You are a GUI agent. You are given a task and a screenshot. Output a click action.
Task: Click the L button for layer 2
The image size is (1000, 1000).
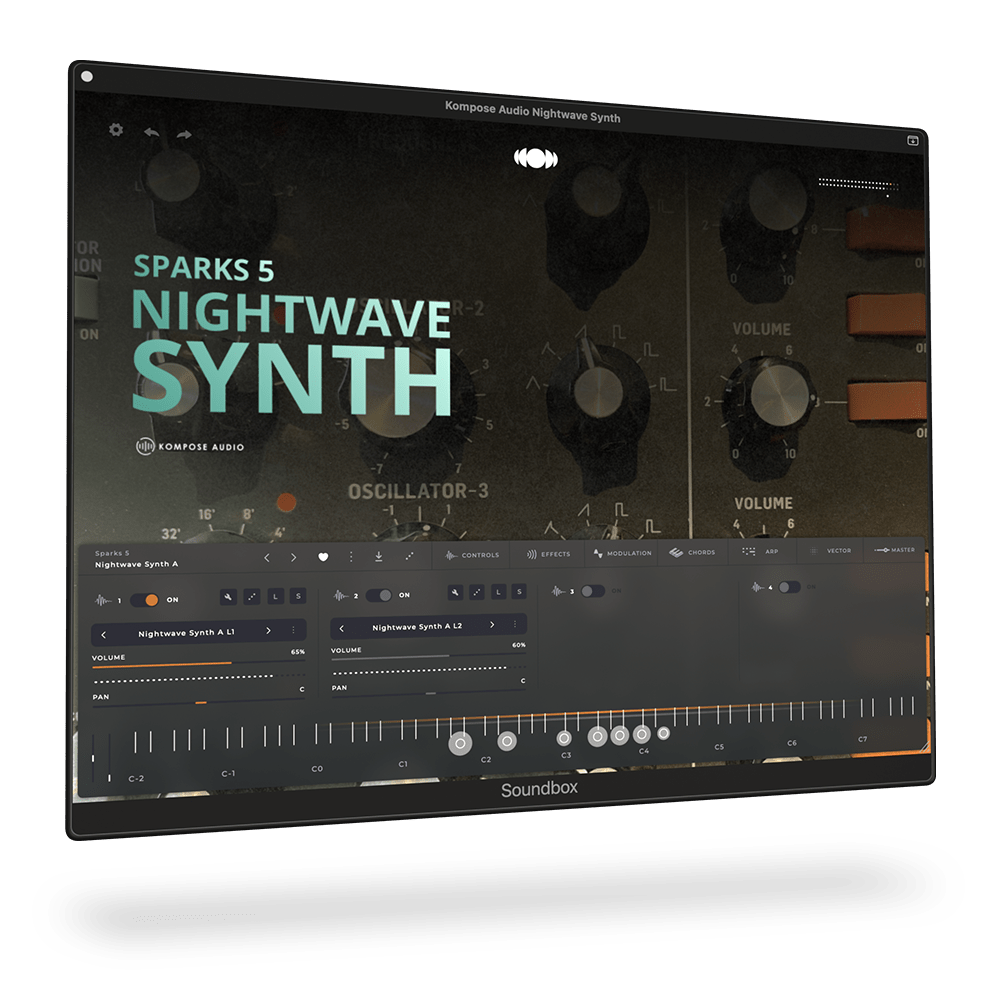[x=499, y=591]
